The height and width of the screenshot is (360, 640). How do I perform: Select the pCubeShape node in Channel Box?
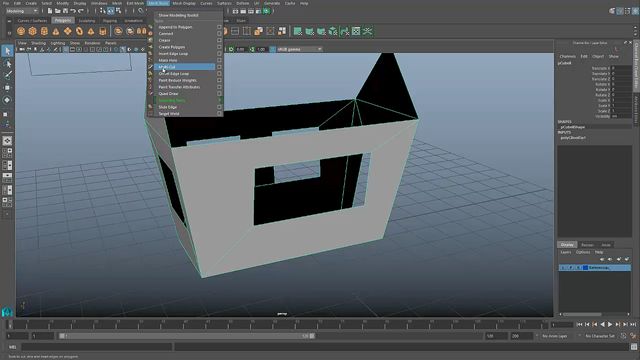(573, 127)
